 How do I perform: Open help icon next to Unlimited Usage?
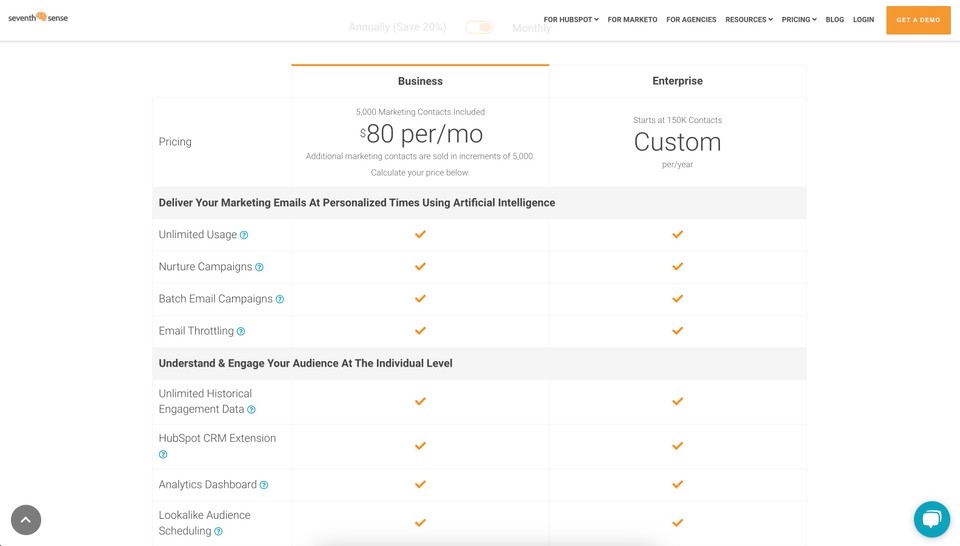click(244, 235)
